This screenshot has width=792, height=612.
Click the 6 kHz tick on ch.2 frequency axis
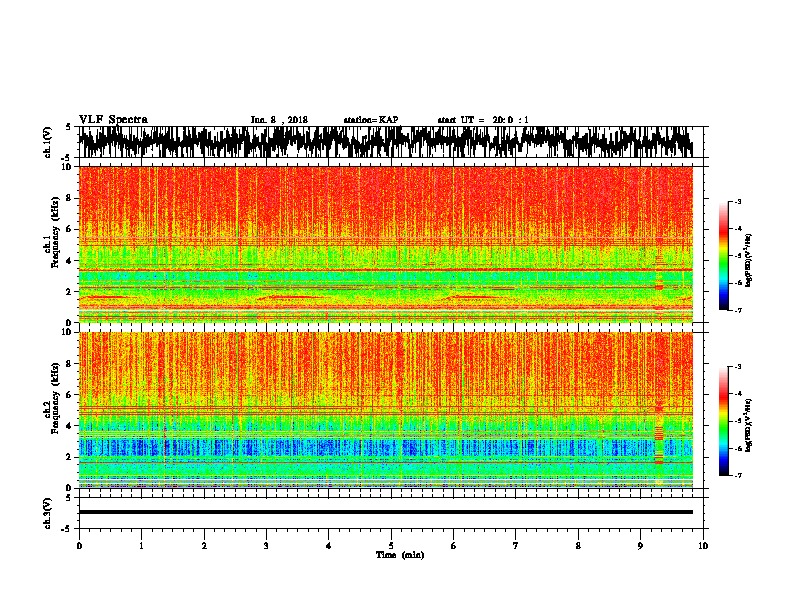click(x=70, y=395)
